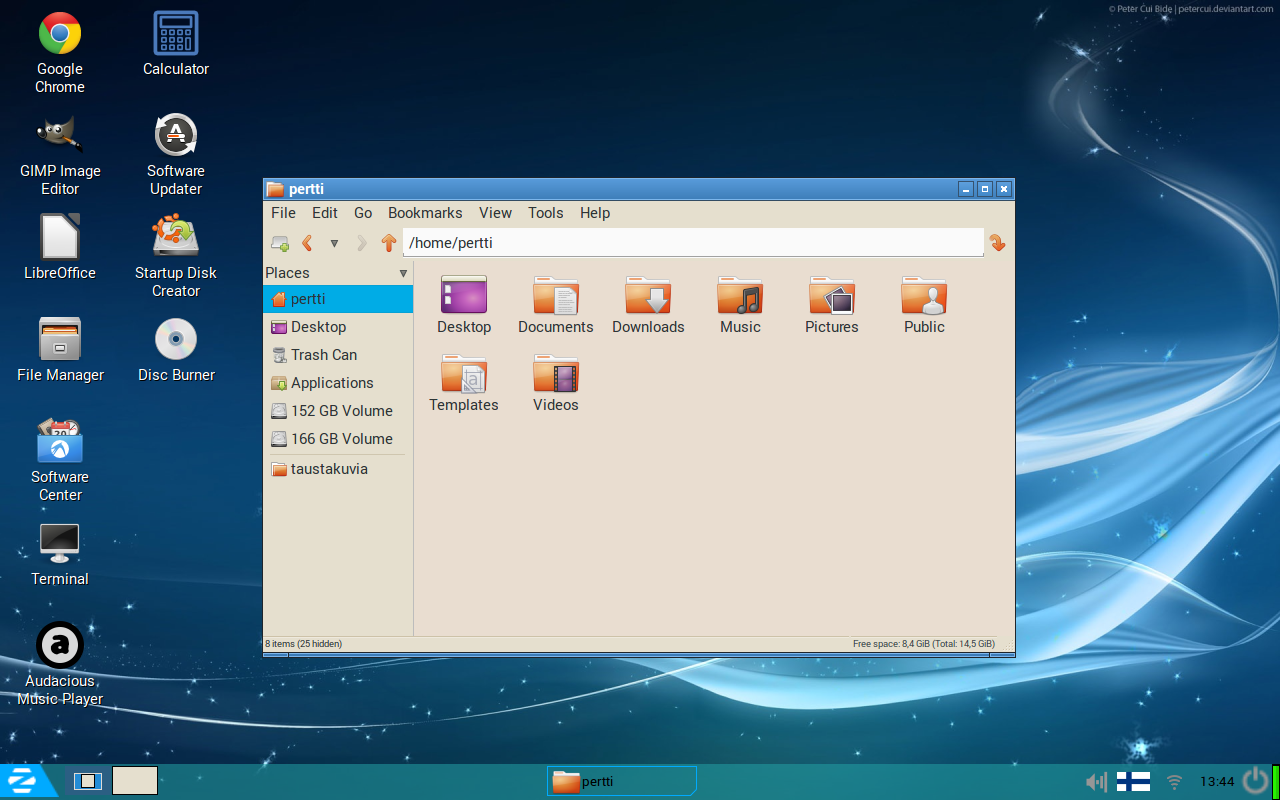The image size is (1280, 800).
Task: Open taustakuvia bookmark in sidebar
Action: 329,469
